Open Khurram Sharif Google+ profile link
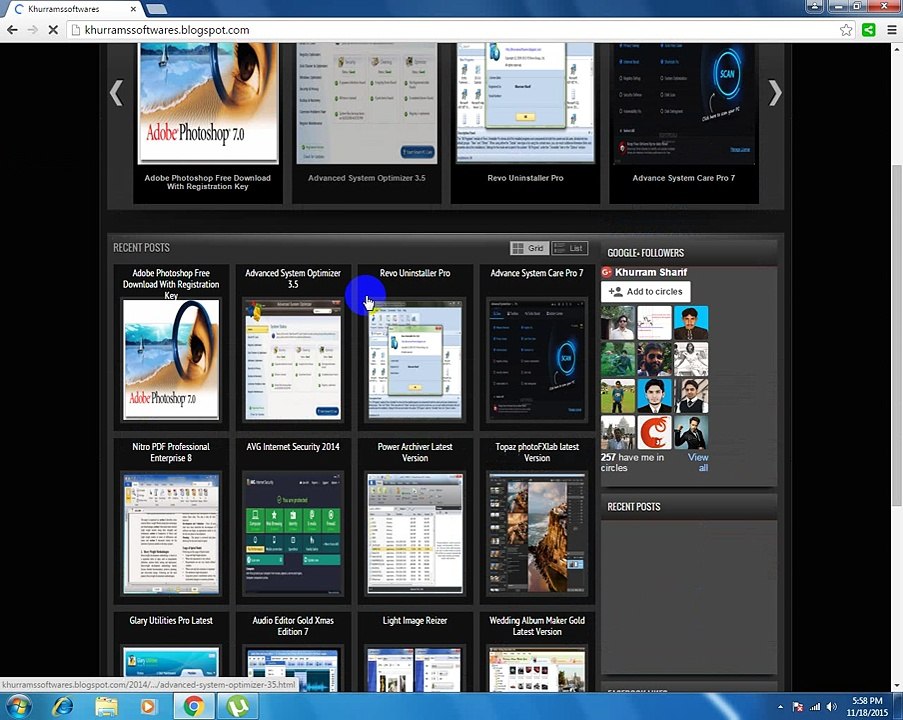 (651, 272)
